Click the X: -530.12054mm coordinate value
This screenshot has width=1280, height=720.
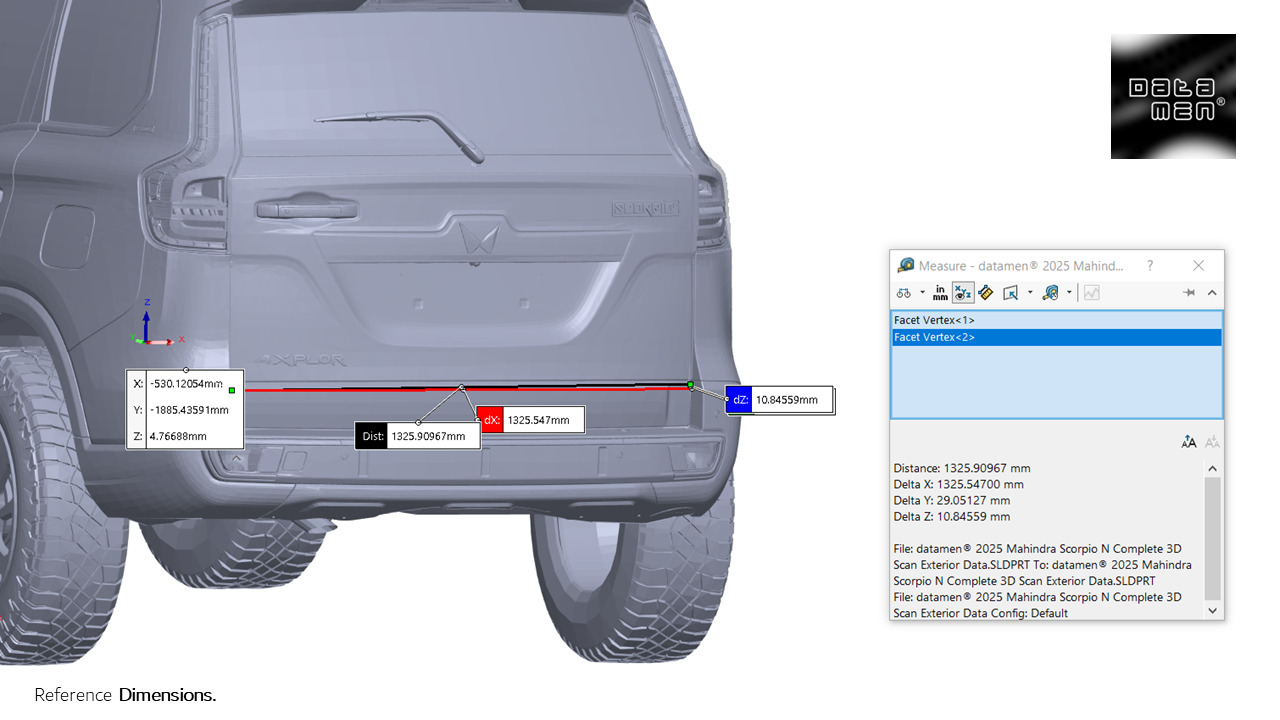[185, 383]
